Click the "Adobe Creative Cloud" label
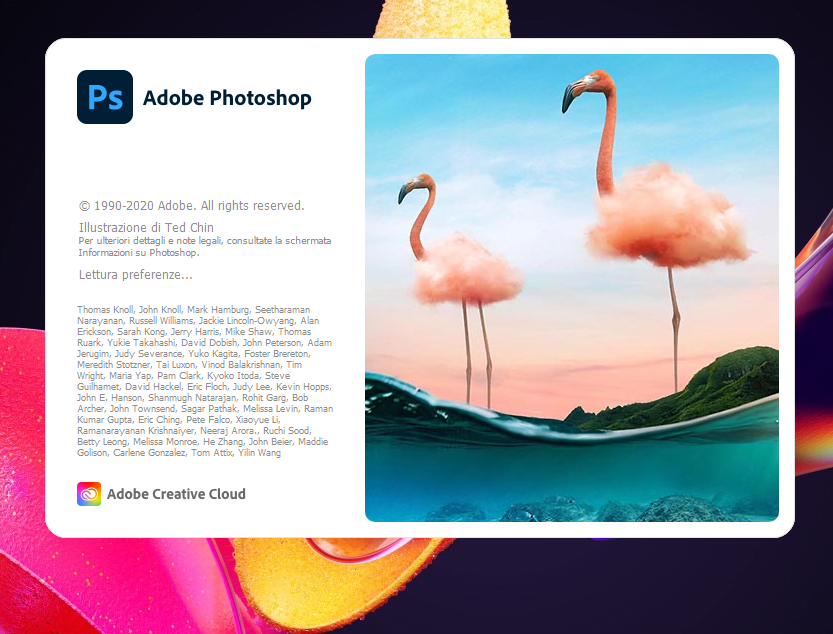This screenshot has height=634, width=833. click(176, 494)
